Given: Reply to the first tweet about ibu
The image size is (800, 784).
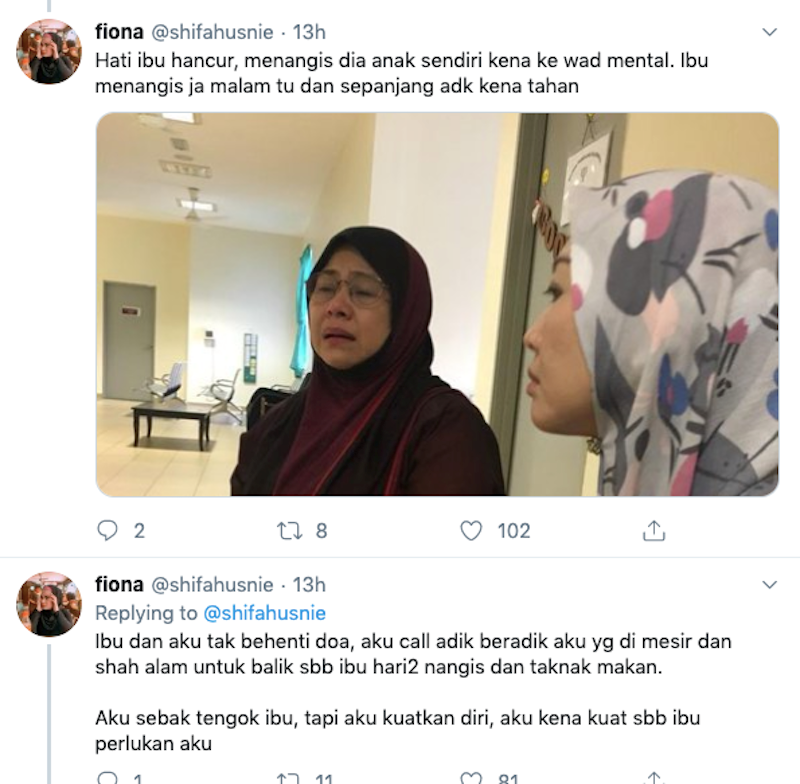Looking at the screenshot, I should pos(107,530).
